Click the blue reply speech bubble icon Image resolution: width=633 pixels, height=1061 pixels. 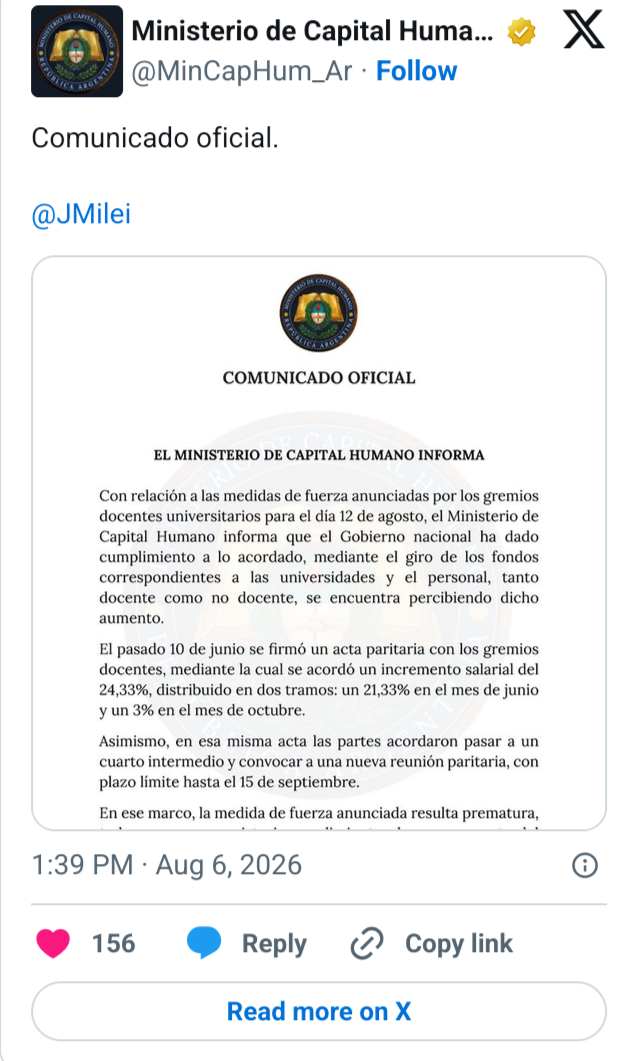(203, 943)
